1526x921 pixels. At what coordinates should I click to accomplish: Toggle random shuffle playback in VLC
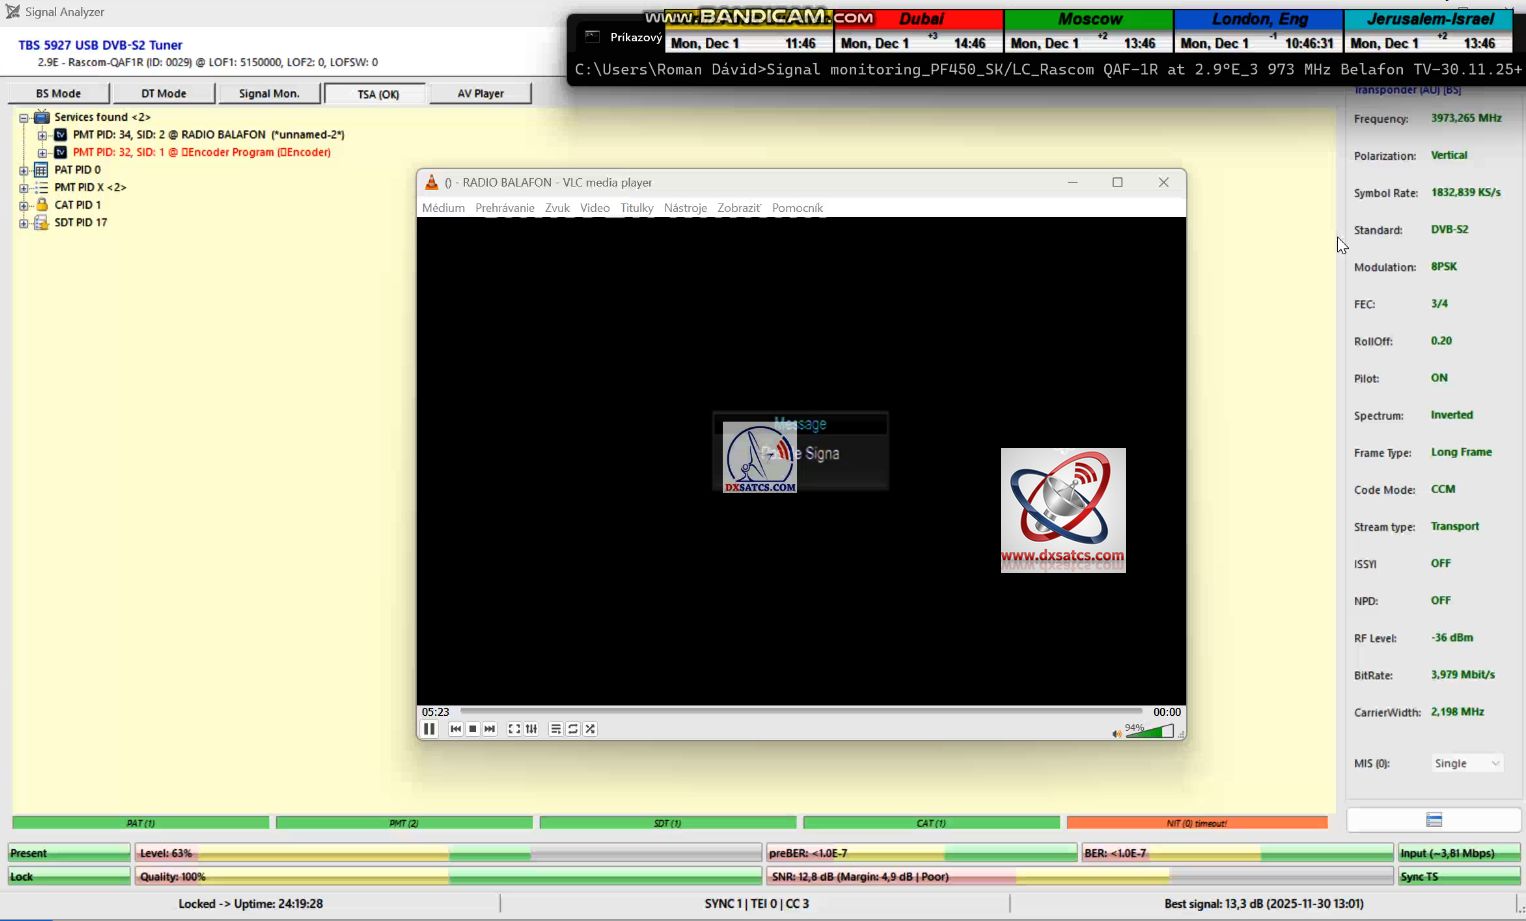point(590,729)
